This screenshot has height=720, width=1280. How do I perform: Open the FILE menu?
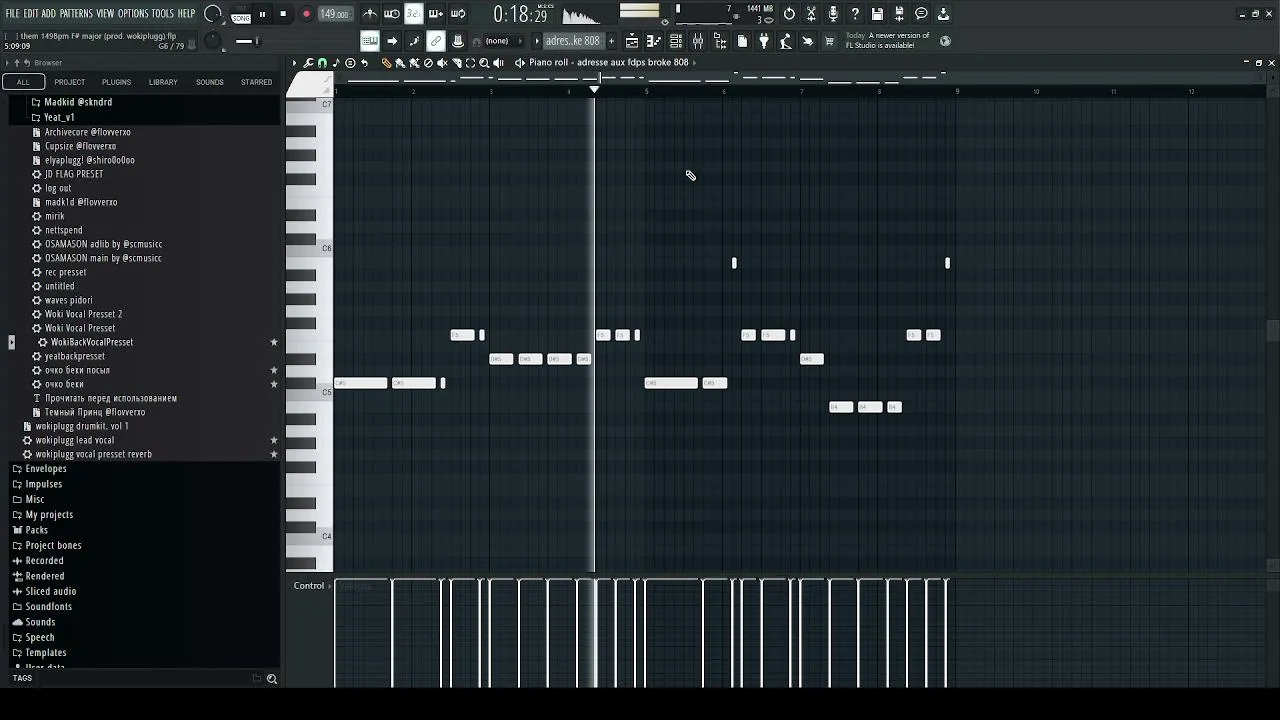click(x=12, y=13)
